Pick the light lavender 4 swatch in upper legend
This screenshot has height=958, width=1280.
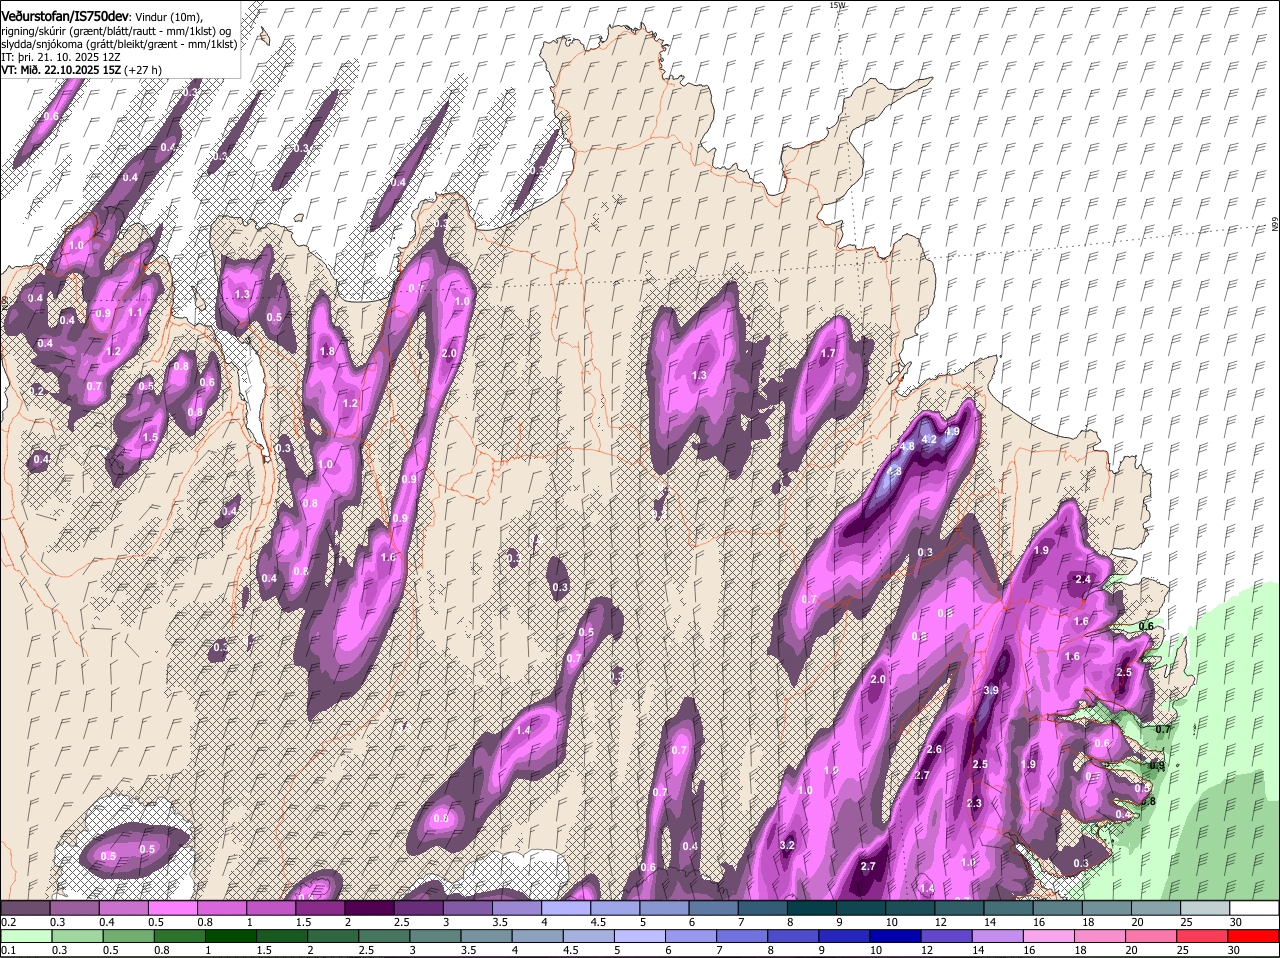(568, 908)
